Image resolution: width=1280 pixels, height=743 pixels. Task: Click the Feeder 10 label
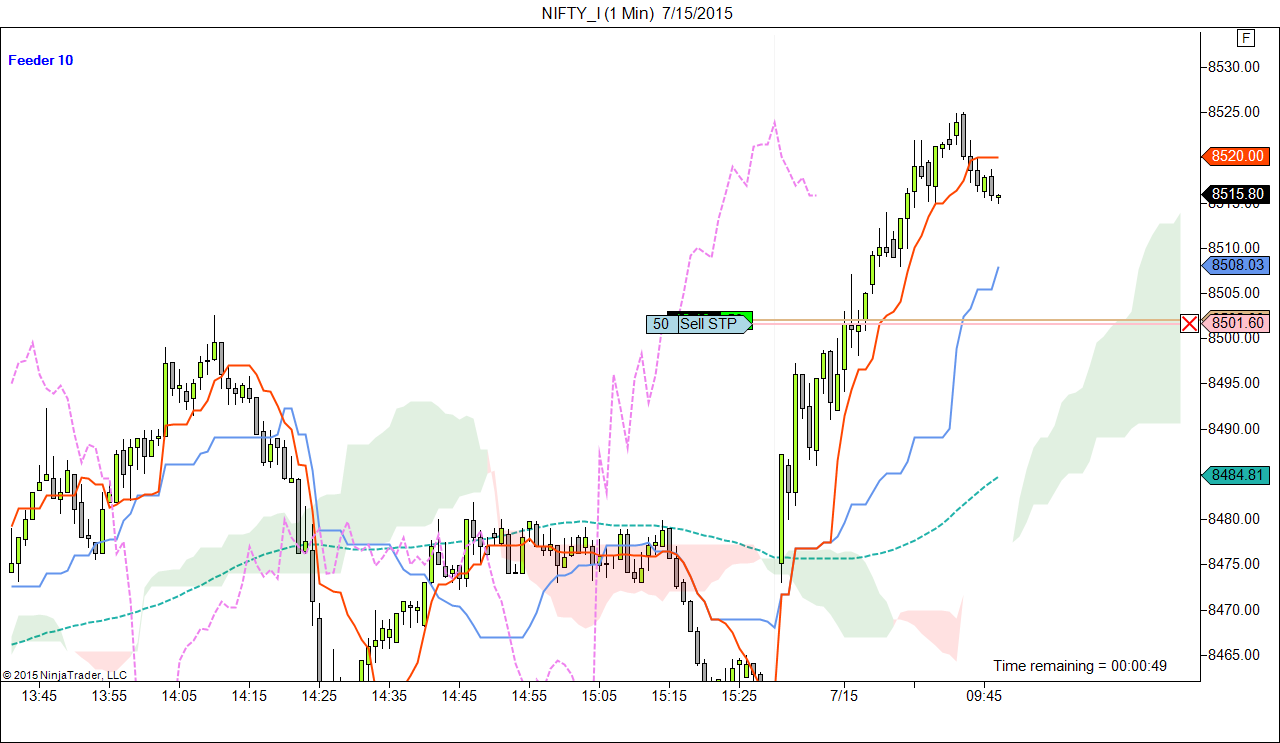click(x=41, y=60)
